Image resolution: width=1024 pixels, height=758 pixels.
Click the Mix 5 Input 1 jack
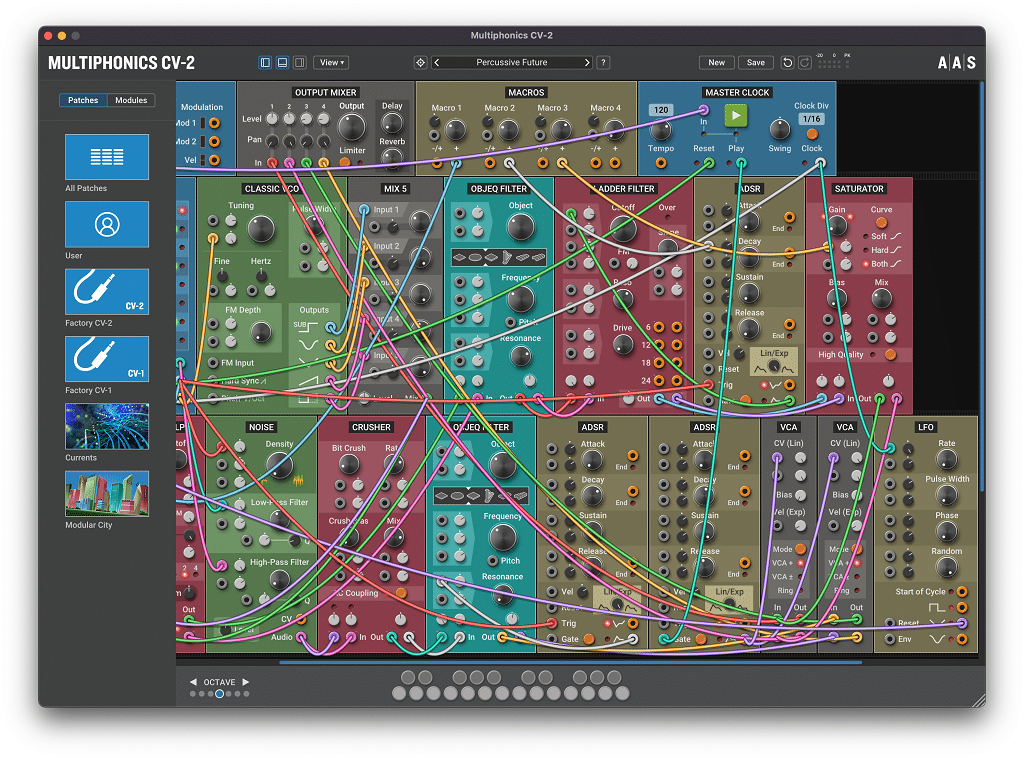364,210
